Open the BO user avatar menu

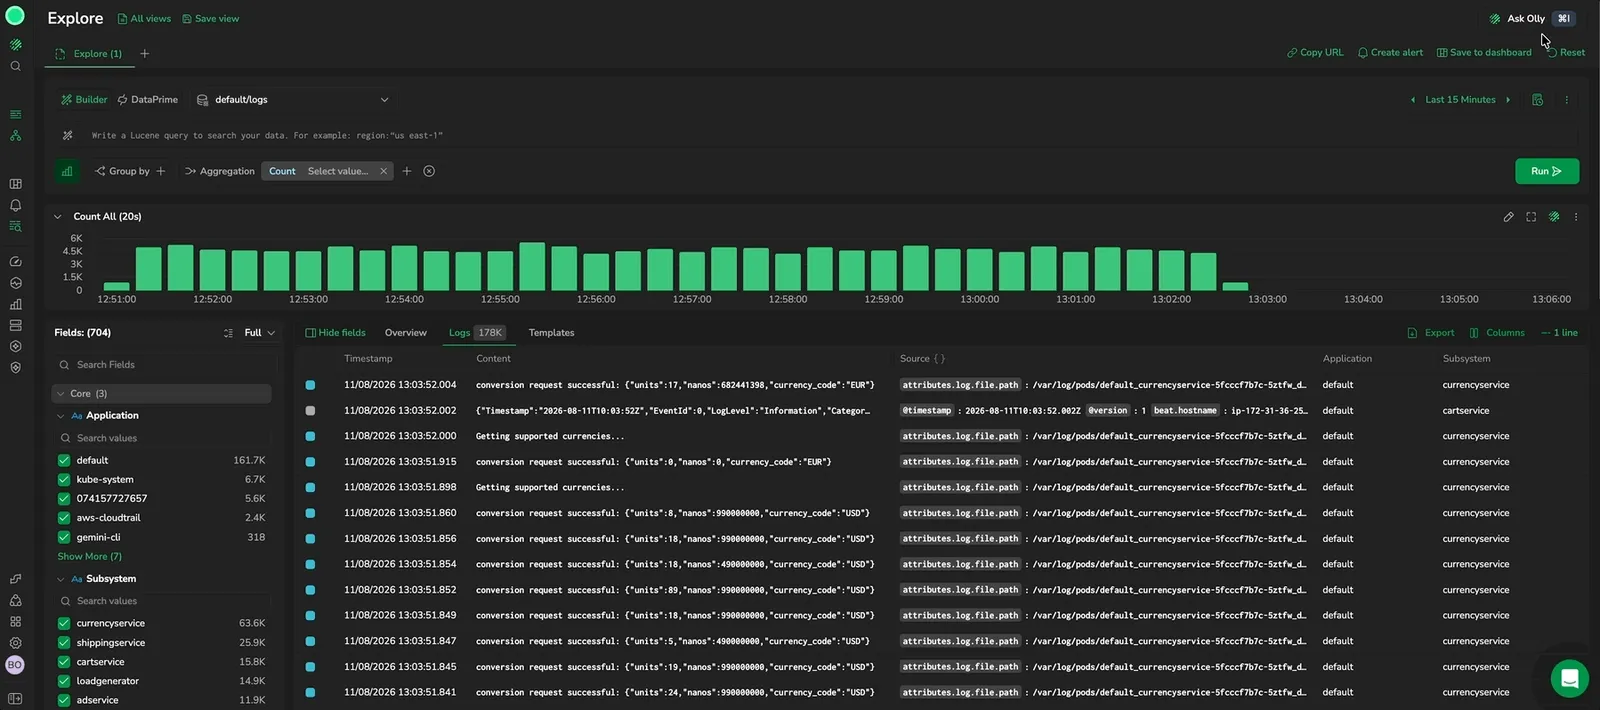pos(15,665)
